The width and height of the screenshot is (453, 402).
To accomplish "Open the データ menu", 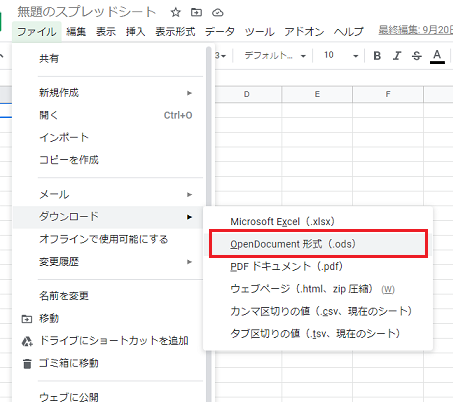I will (220, 32).
